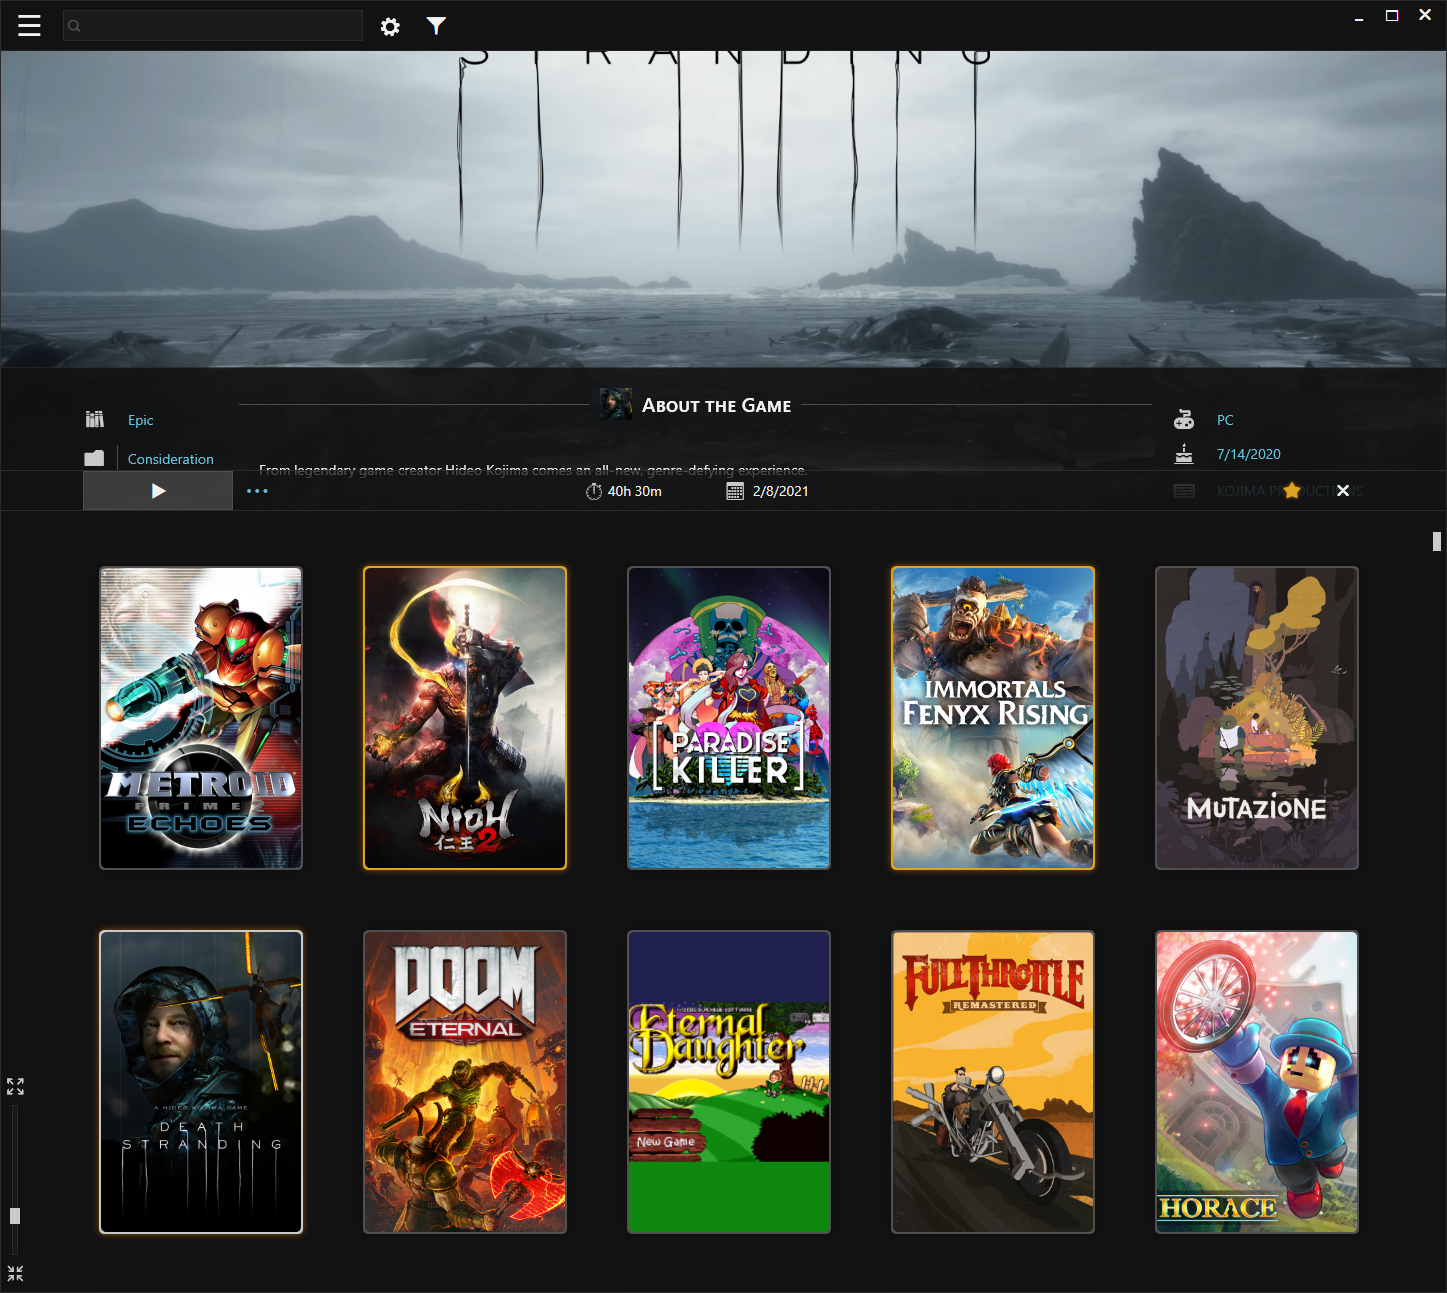Select the Metroid Prime 2 Echoes cover
Image resolution: width=1447 pixels, height=1293 pixels.
coord(201,718)
